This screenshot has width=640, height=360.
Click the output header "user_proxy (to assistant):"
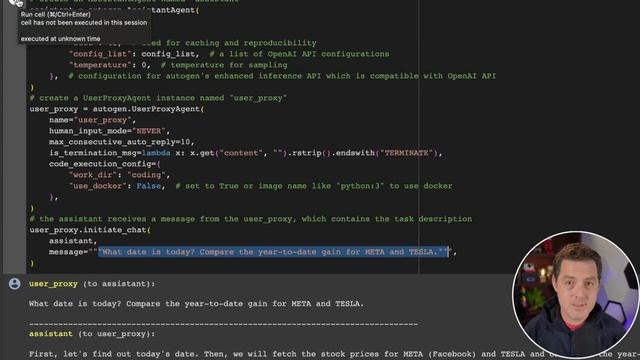(92, 284)
